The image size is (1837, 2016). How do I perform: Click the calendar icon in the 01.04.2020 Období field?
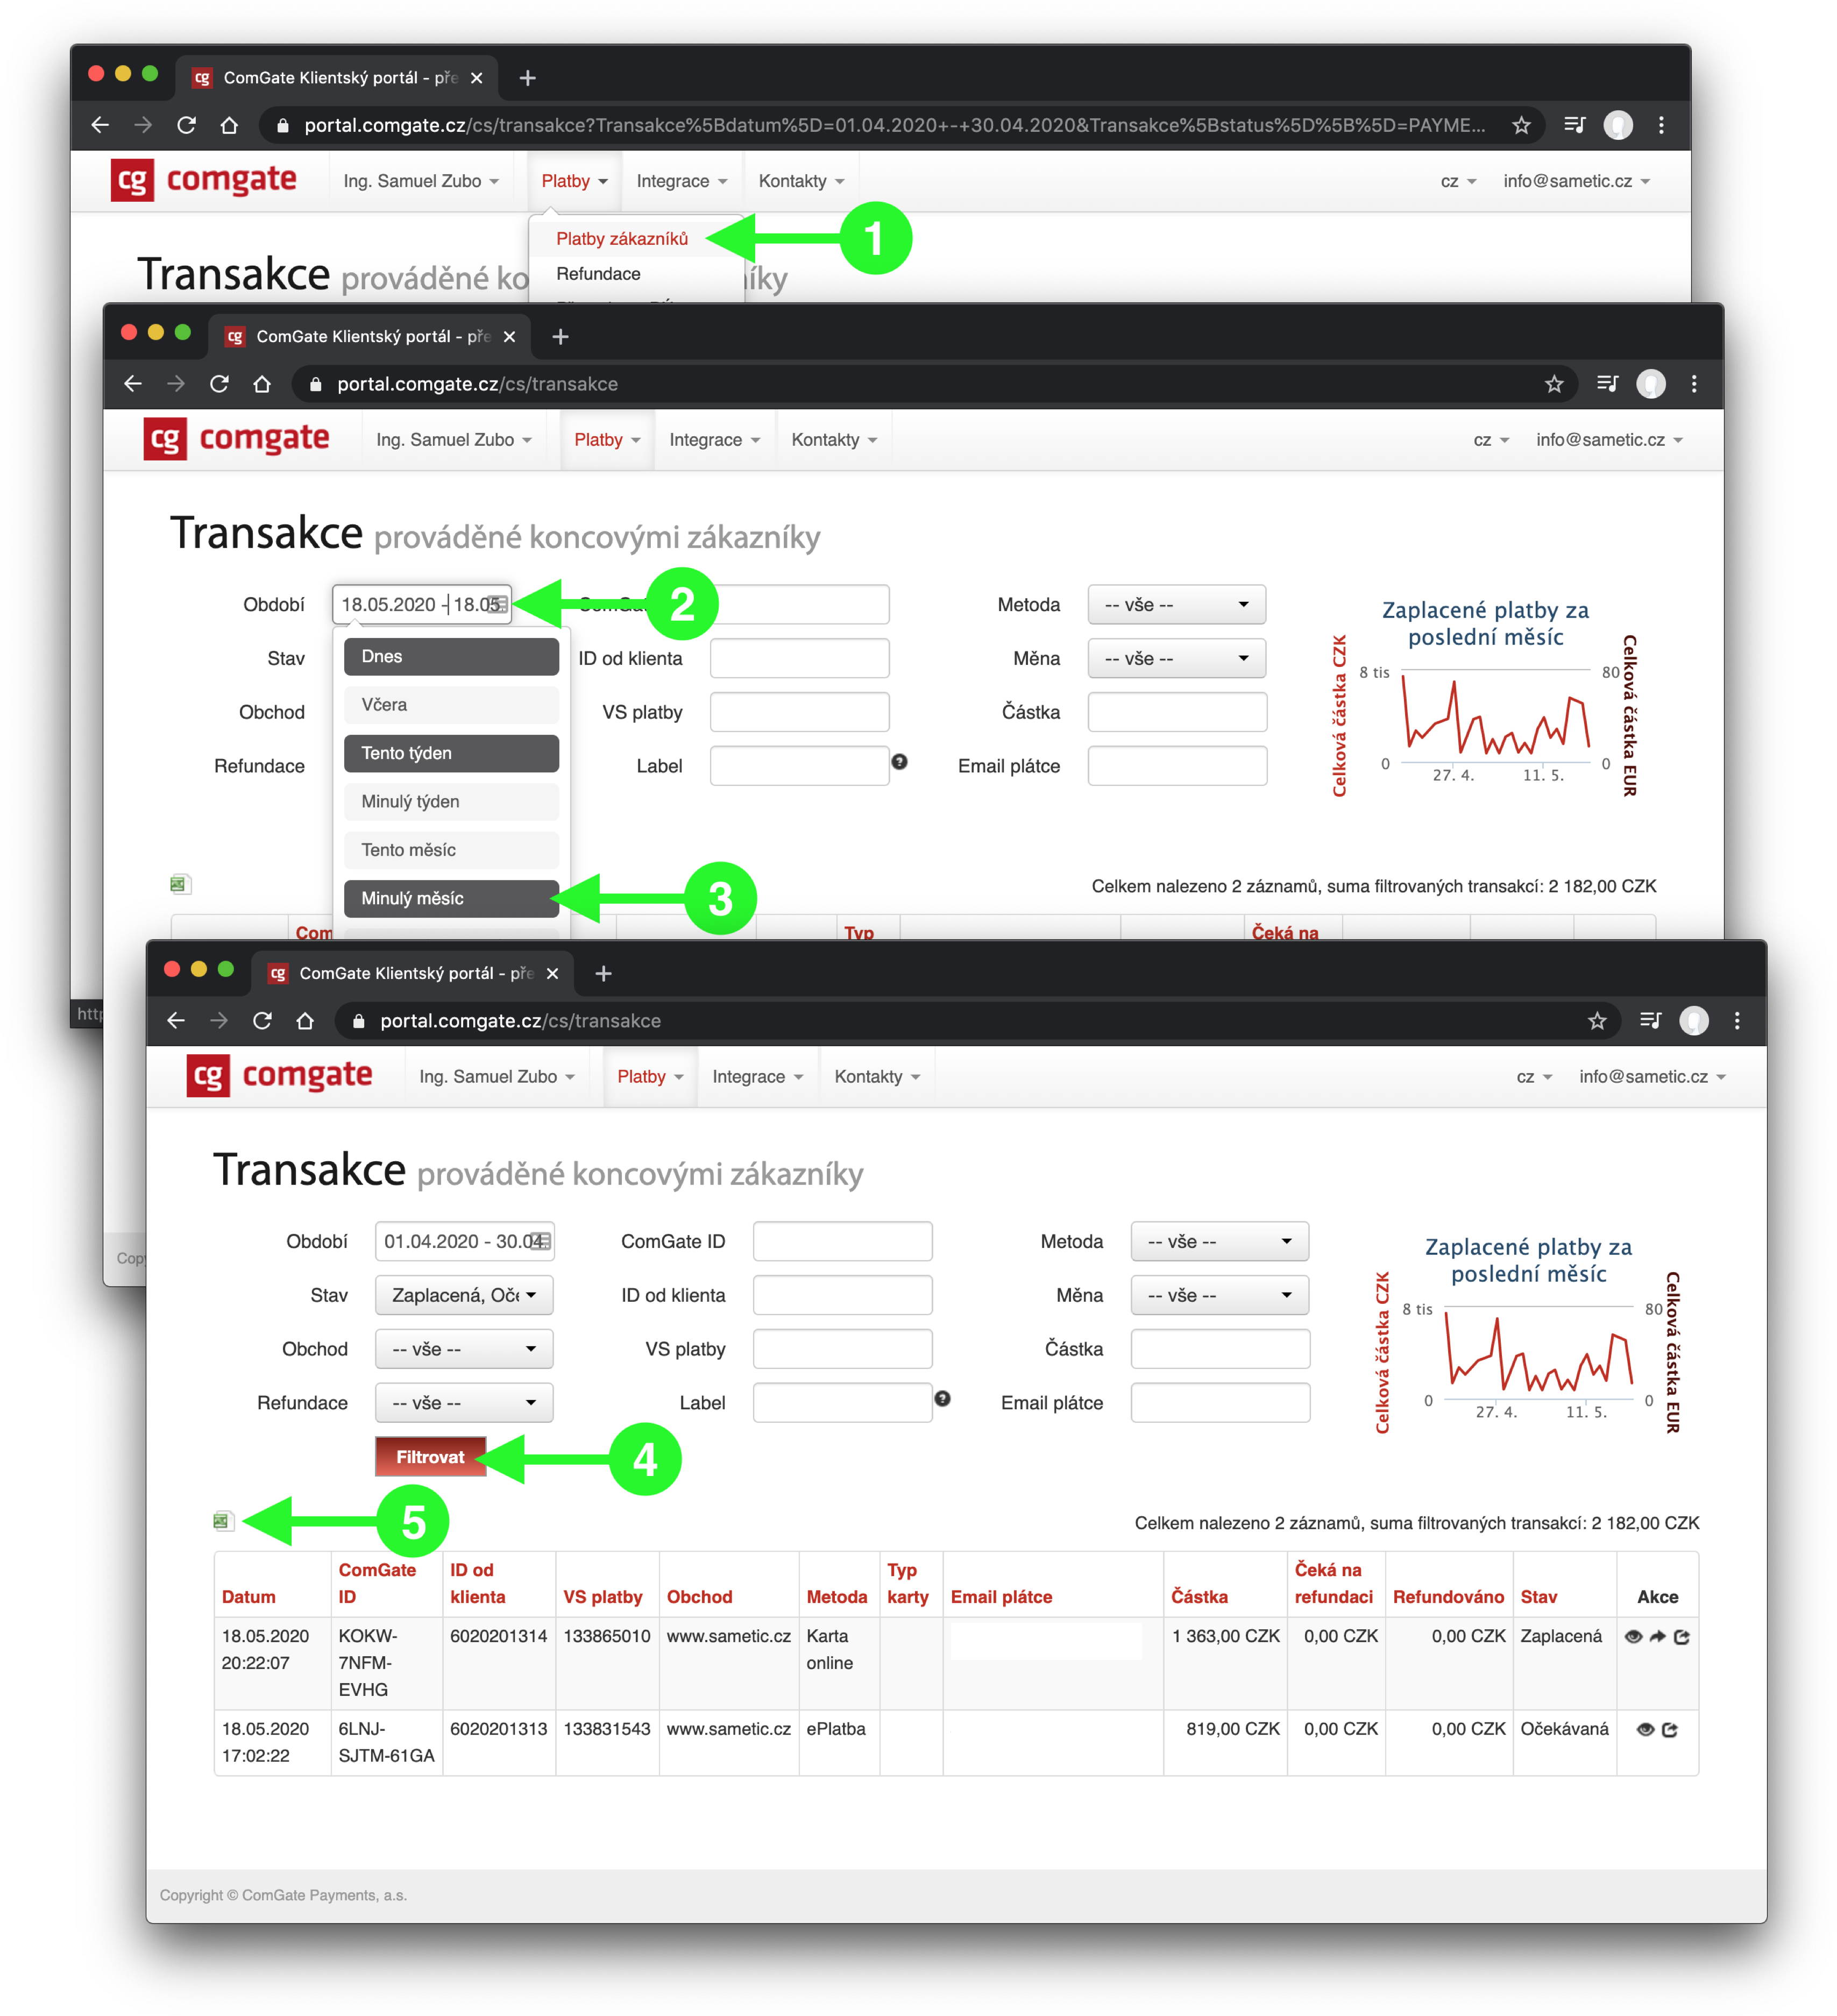[541, 1241]
